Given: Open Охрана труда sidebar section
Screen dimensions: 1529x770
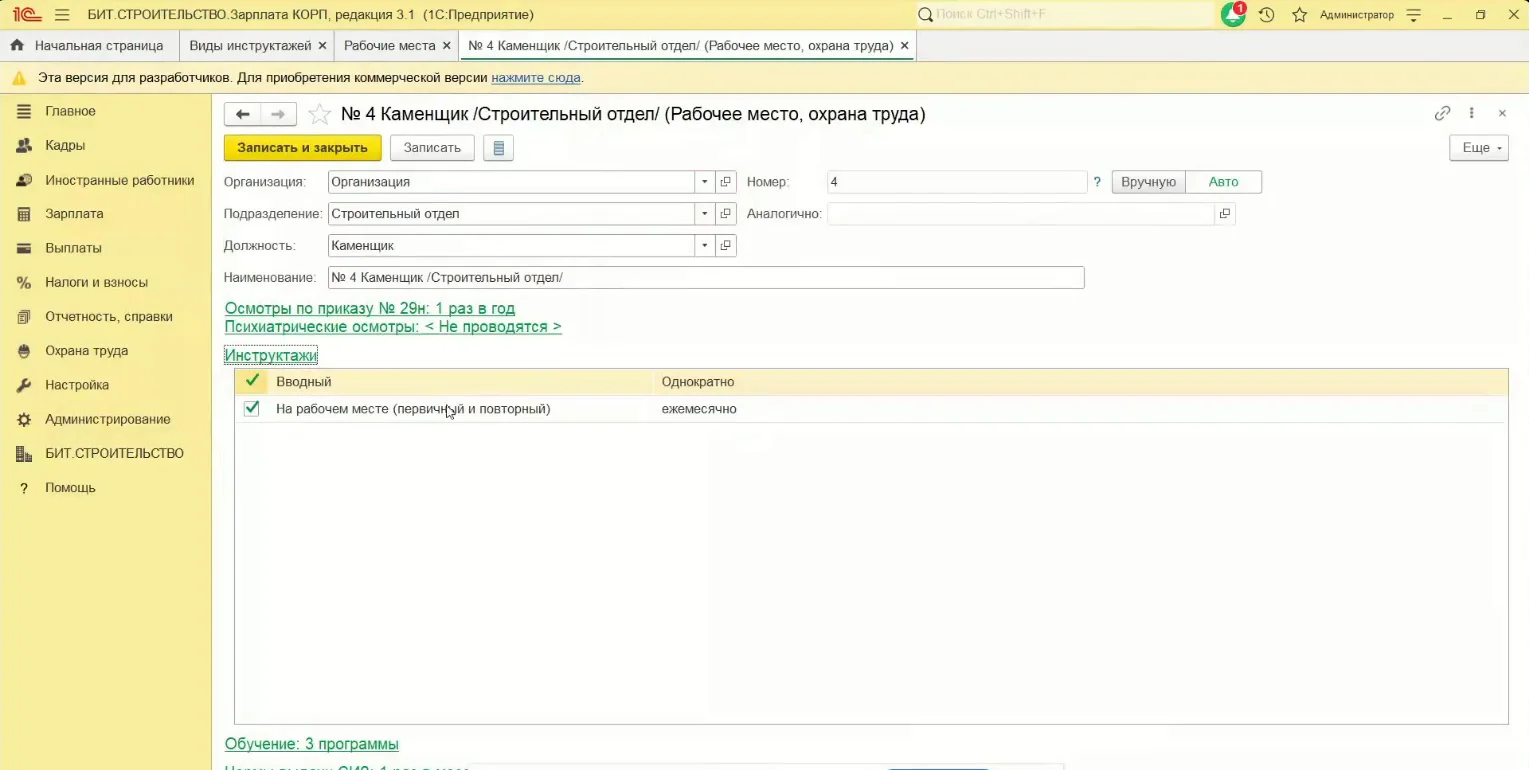Looking at the screenshot, I should (86, 351).
